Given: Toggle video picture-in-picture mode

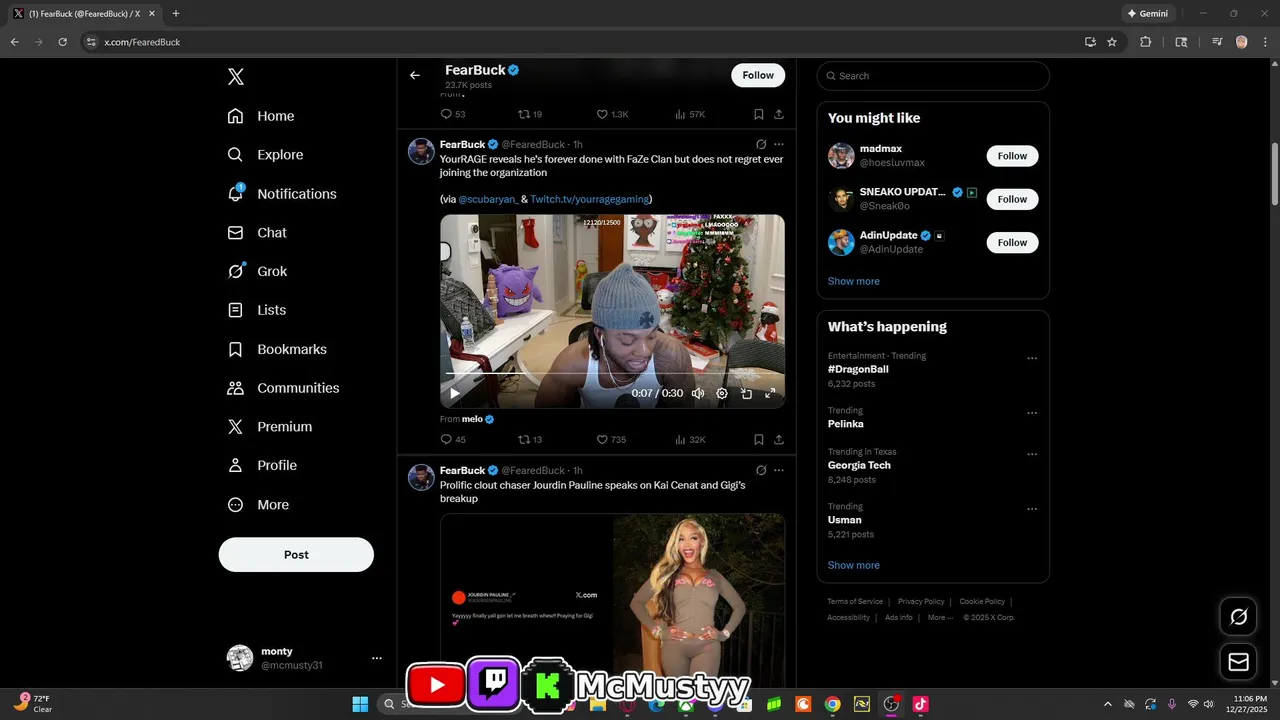Looking at the screenshot, I should click(x=746, y=393).
